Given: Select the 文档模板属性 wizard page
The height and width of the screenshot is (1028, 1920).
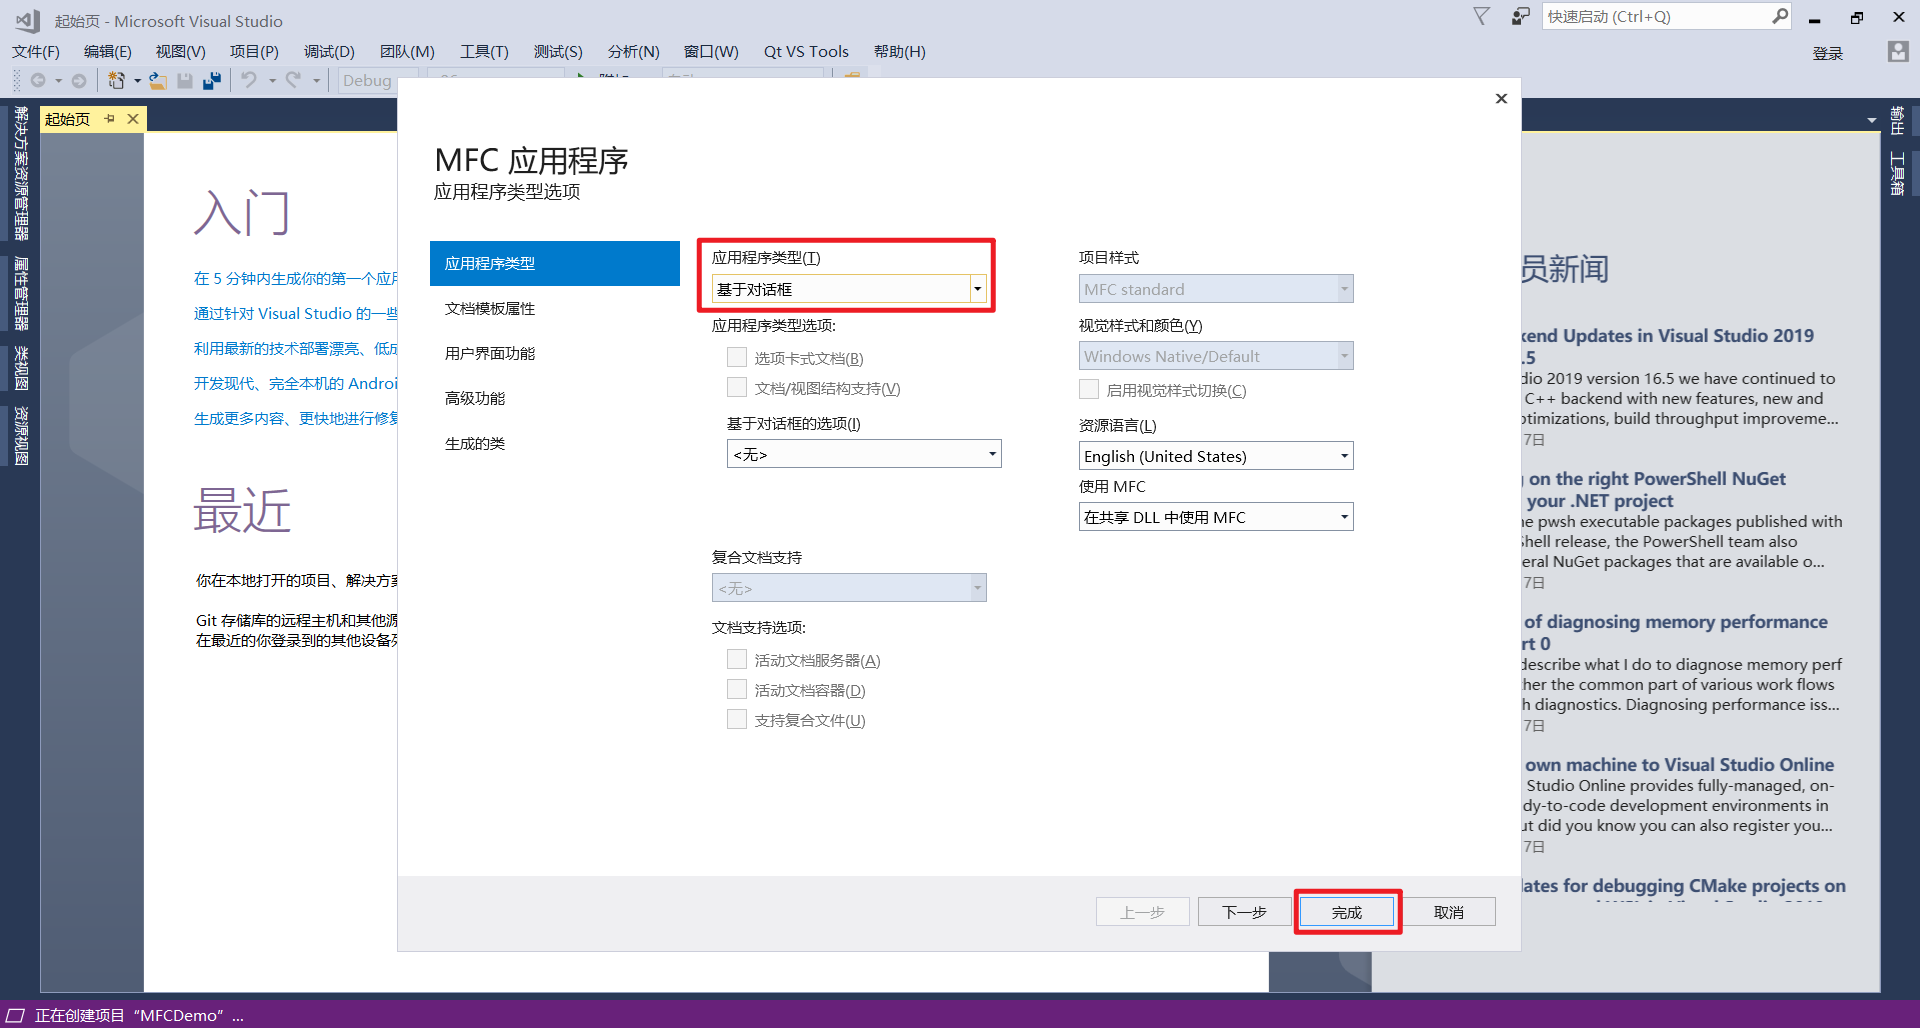Looking at the screenshot, I should (x=555, y=309).
